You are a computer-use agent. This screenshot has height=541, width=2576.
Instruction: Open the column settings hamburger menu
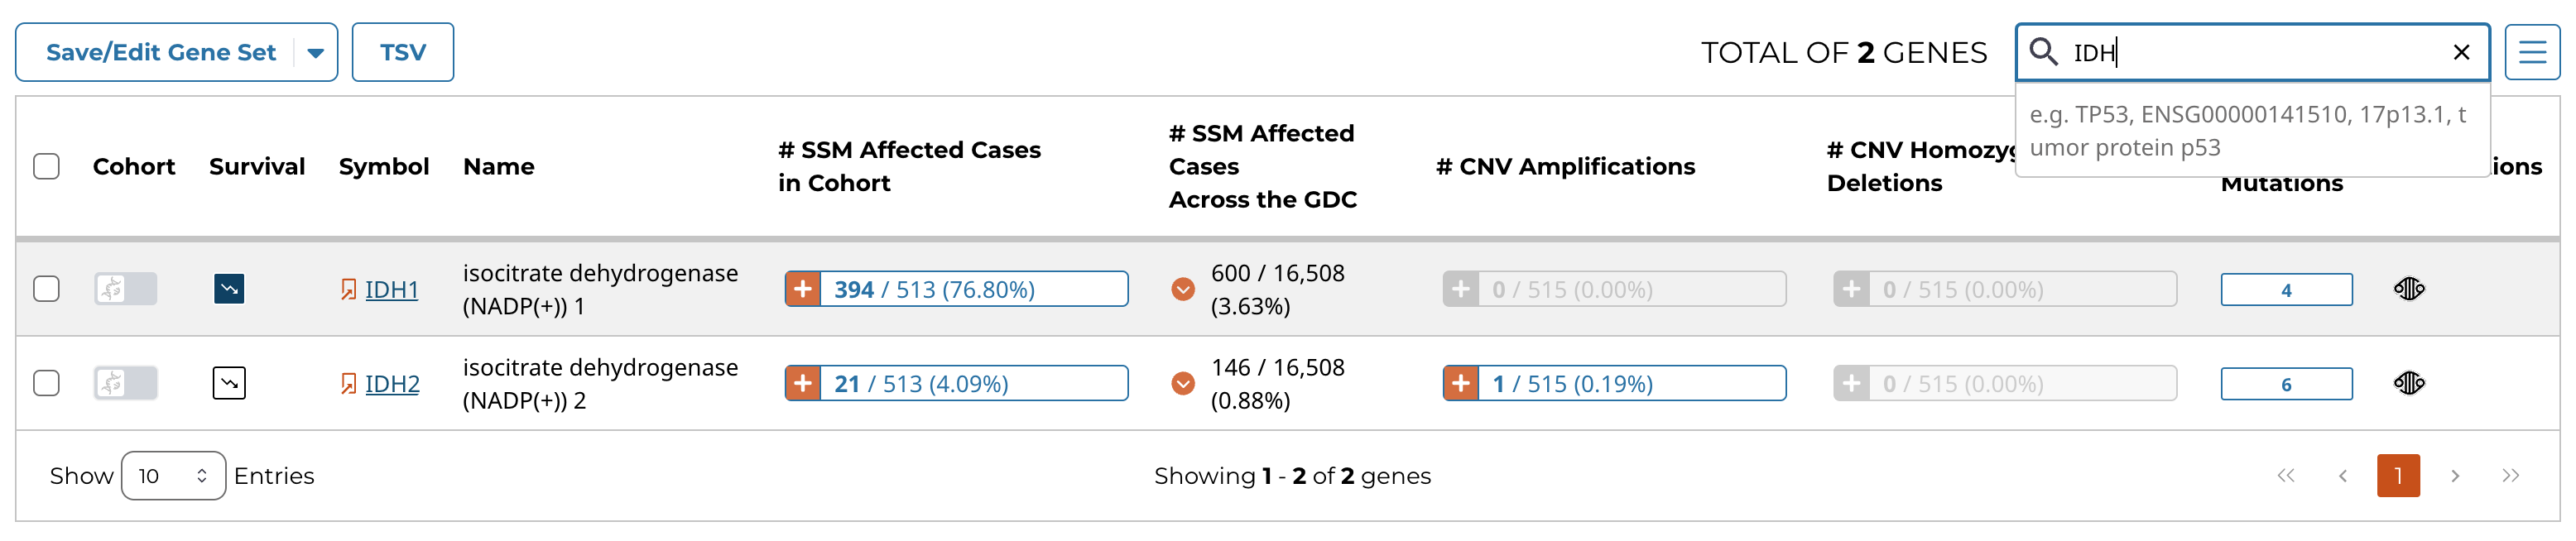[2532, 52]
